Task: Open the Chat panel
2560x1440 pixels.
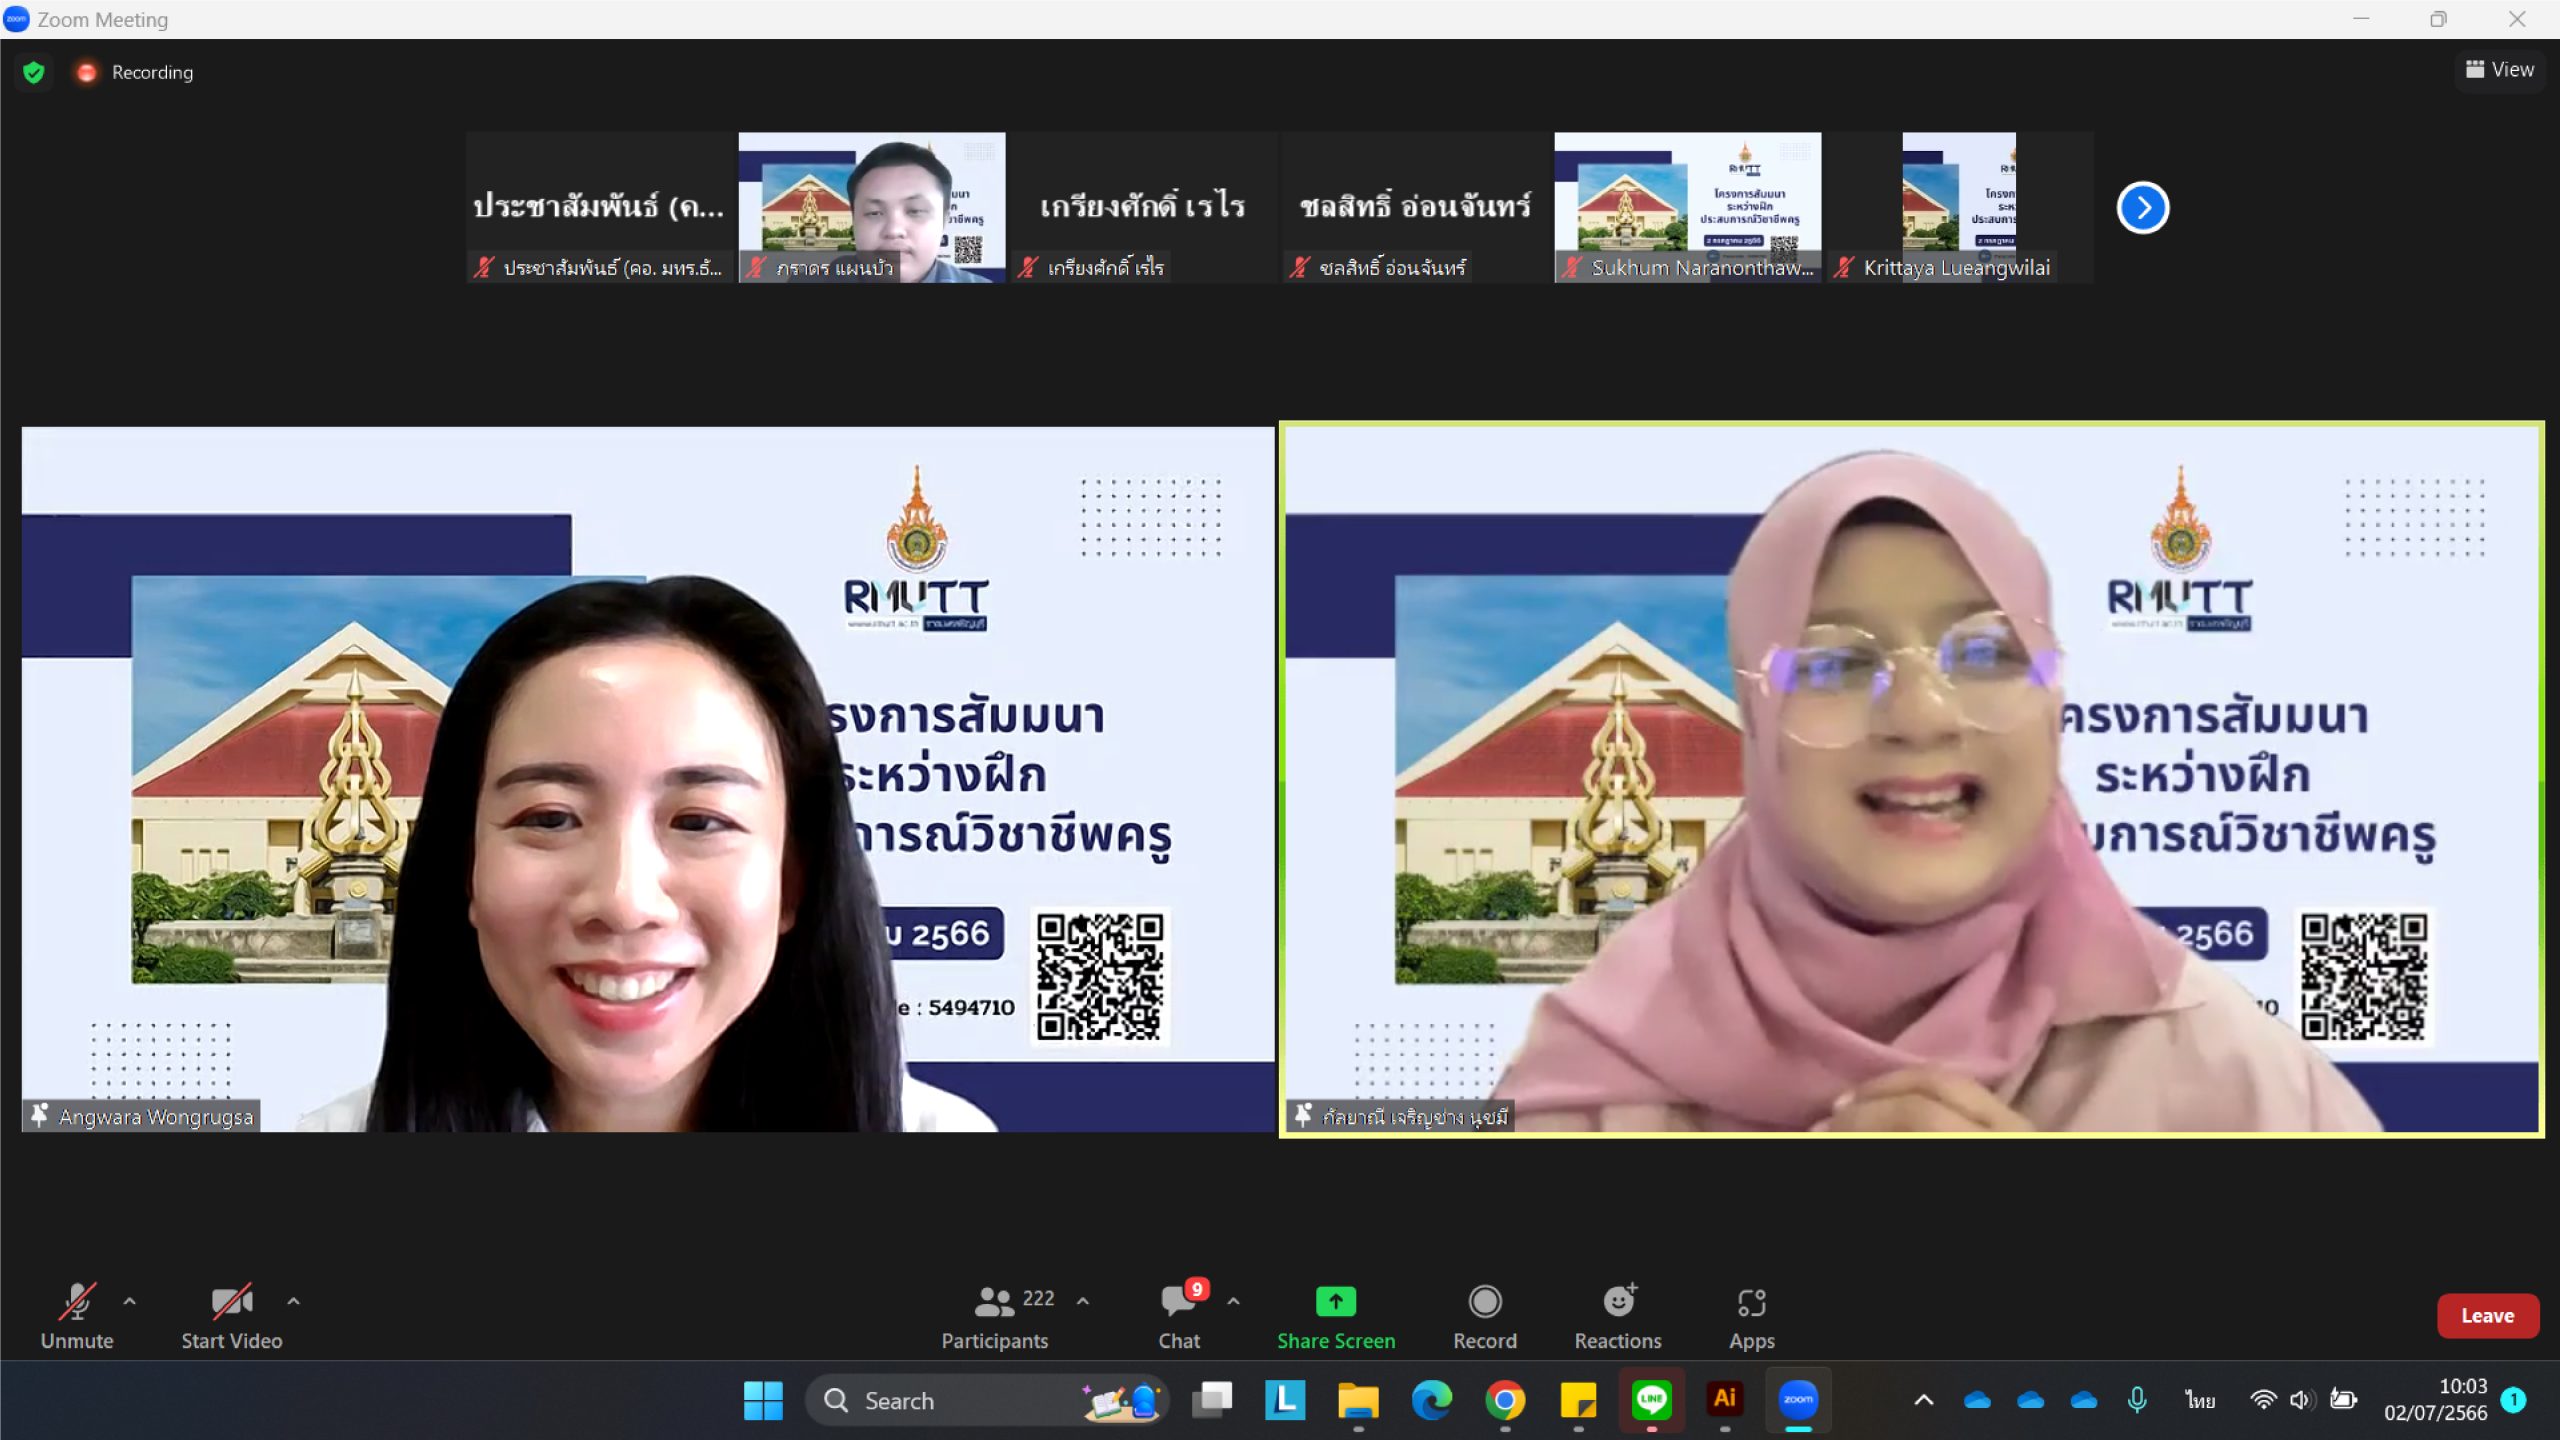Action: tap(1180, 1315)
